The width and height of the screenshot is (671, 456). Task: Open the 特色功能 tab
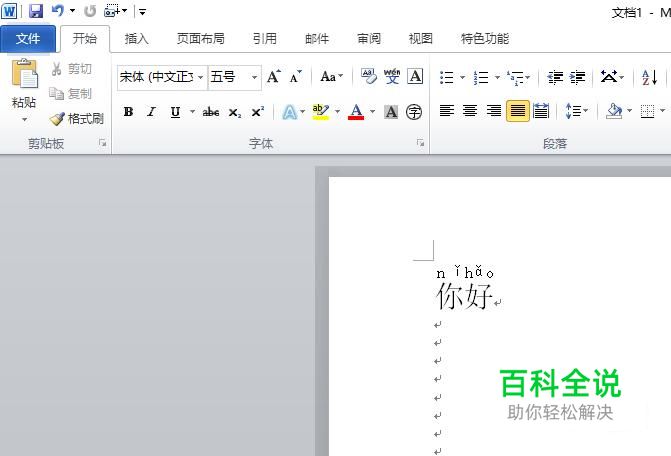(484, 39)
